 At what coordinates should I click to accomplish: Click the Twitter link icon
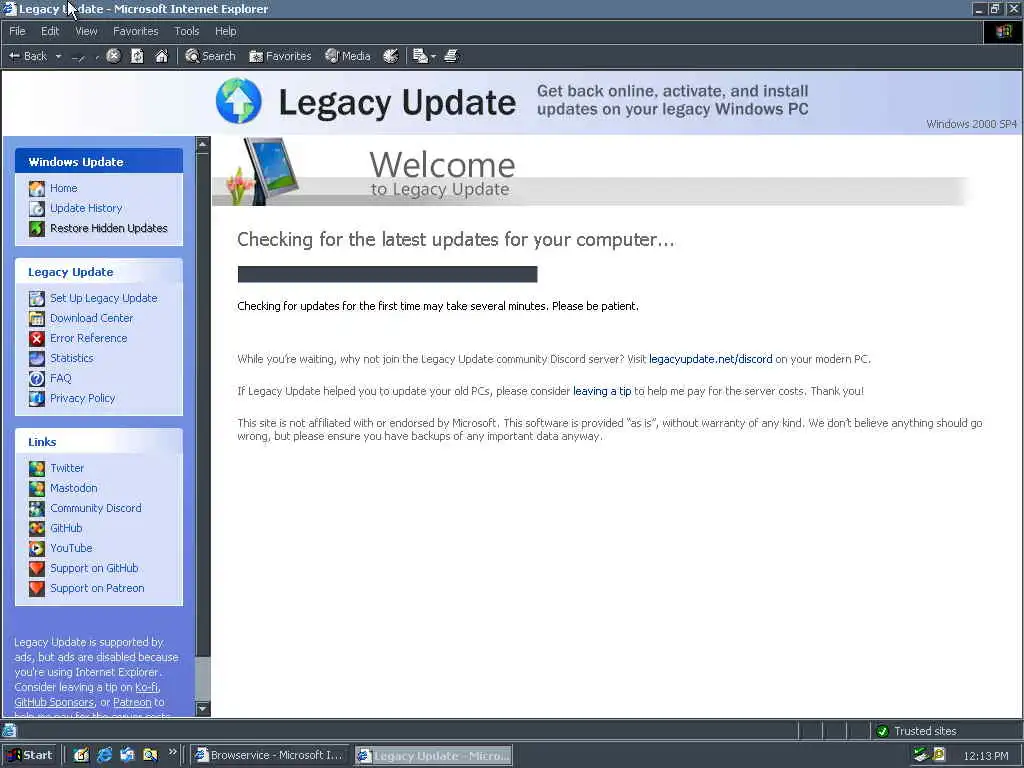[x=37, y=468]
